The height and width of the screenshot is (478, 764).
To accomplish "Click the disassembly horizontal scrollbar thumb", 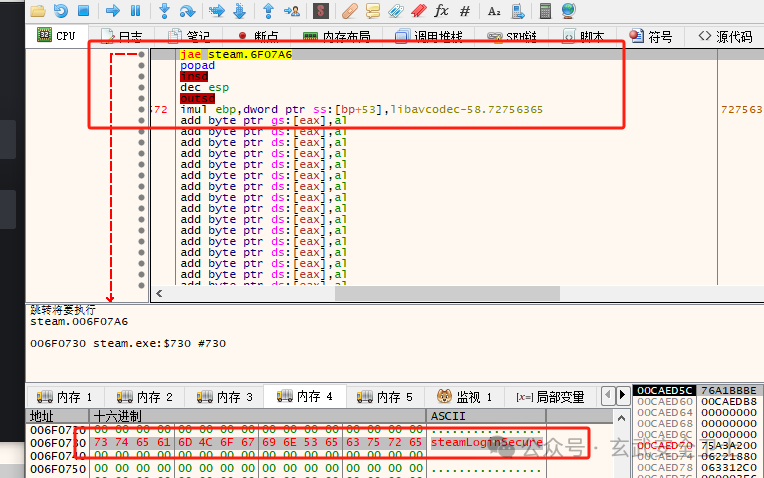I will pyautogui.click(x=447, y=293).
